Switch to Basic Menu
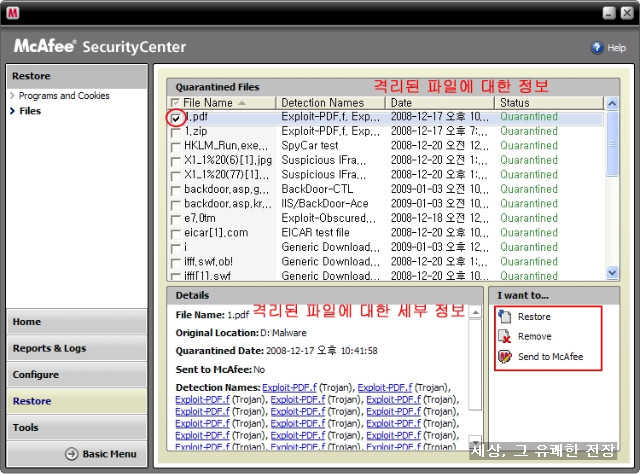640x474 pixels. point(109,454)
